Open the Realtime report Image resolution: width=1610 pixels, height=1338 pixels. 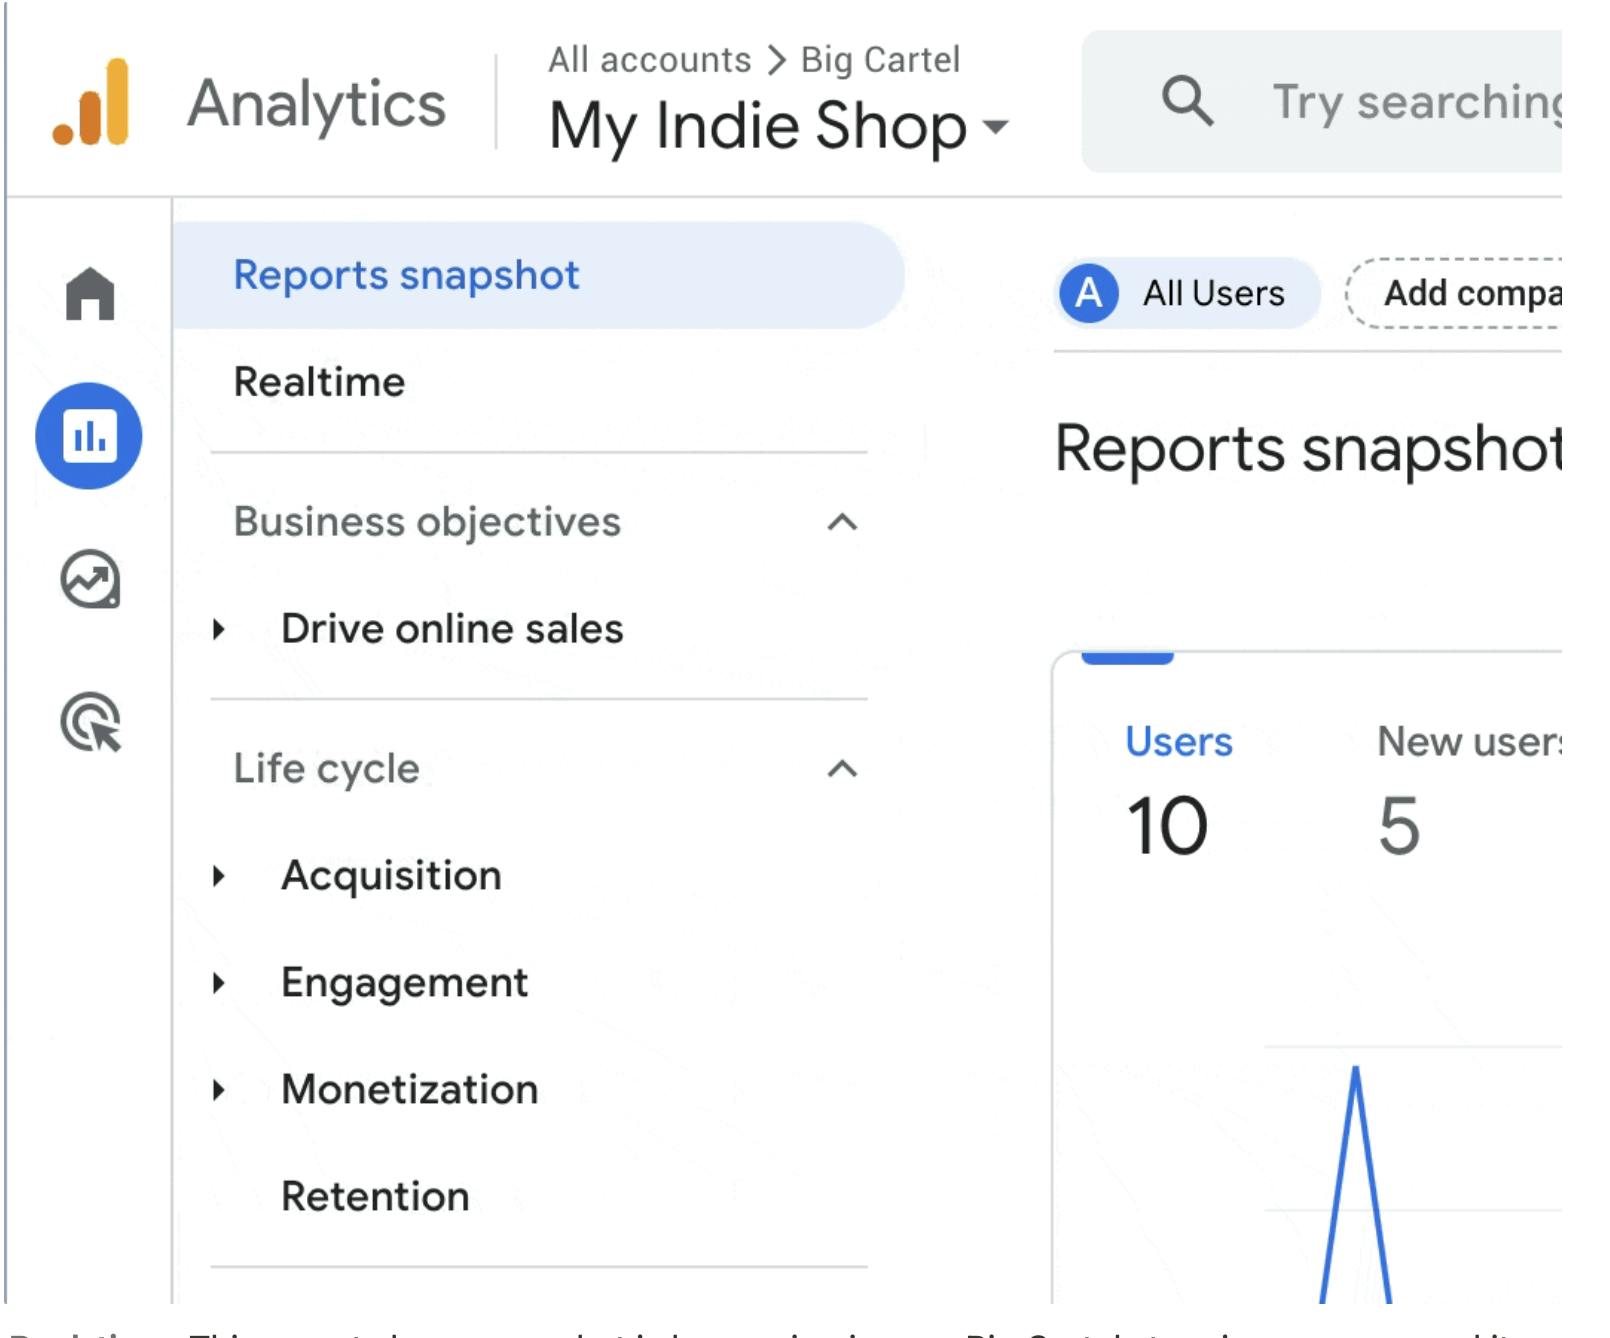click(319, 382)
